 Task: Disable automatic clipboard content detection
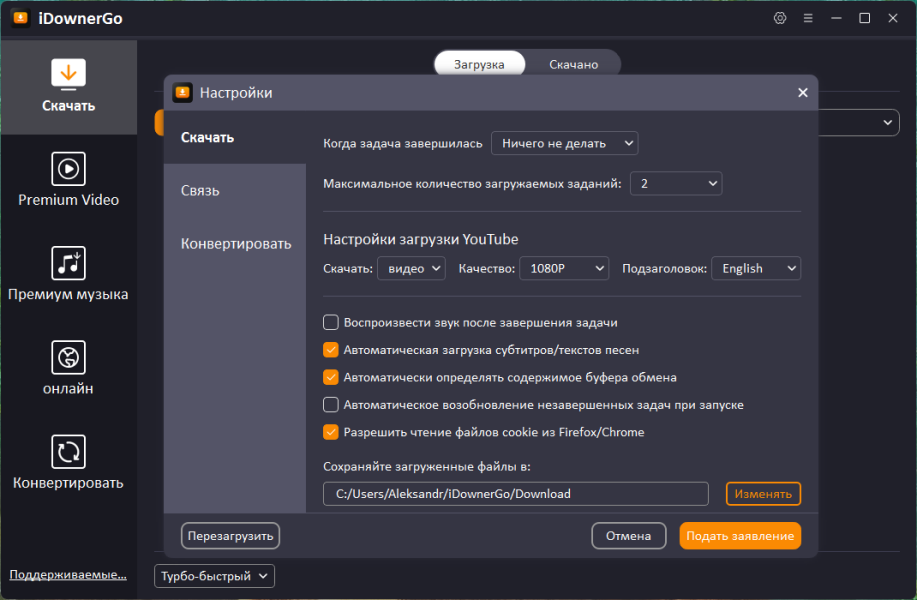[x=331, y=377]
